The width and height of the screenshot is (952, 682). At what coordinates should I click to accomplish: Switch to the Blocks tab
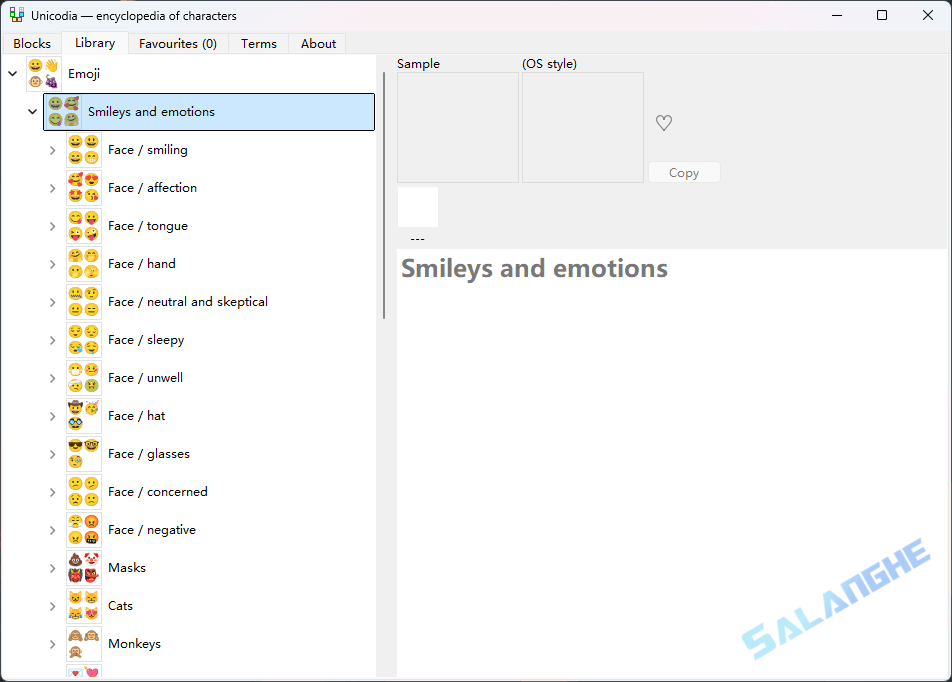32,44
